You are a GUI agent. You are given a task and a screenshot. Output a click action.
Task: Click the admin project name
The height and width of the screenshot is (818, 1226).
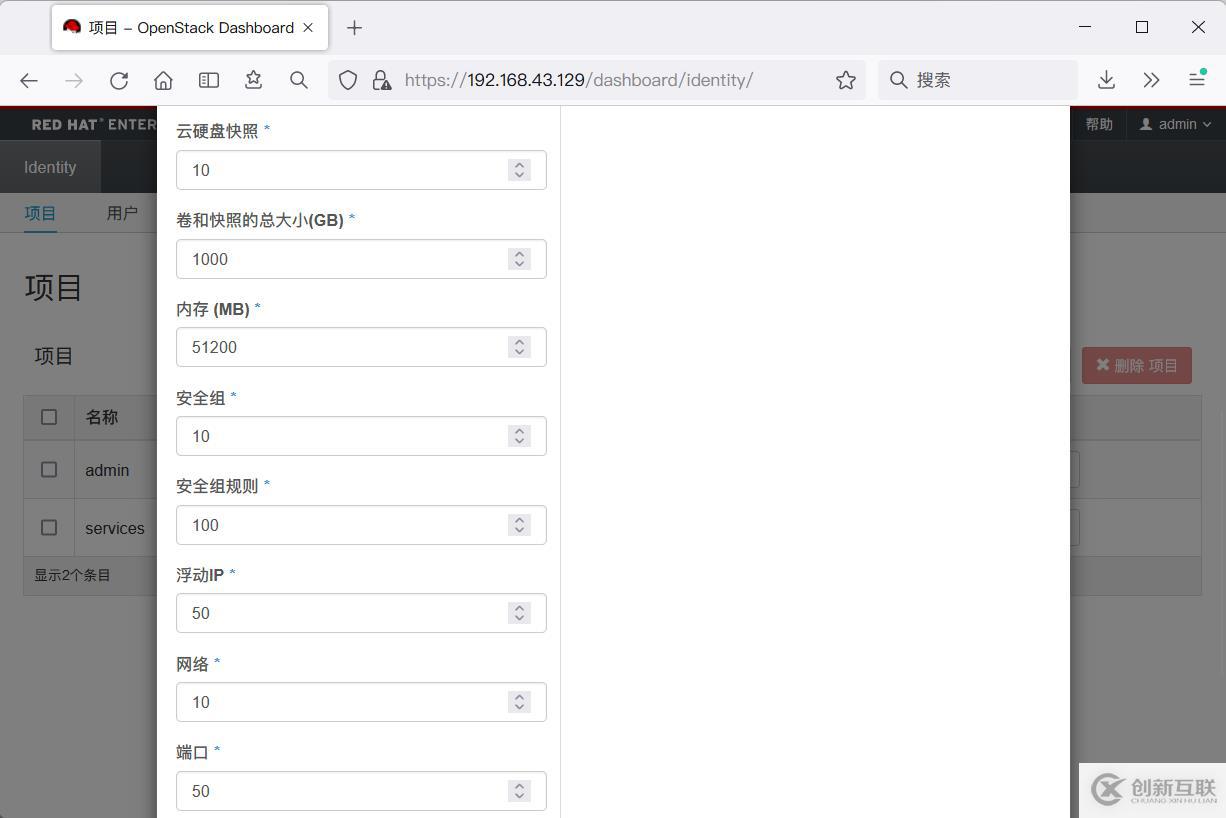pos(107,470)
